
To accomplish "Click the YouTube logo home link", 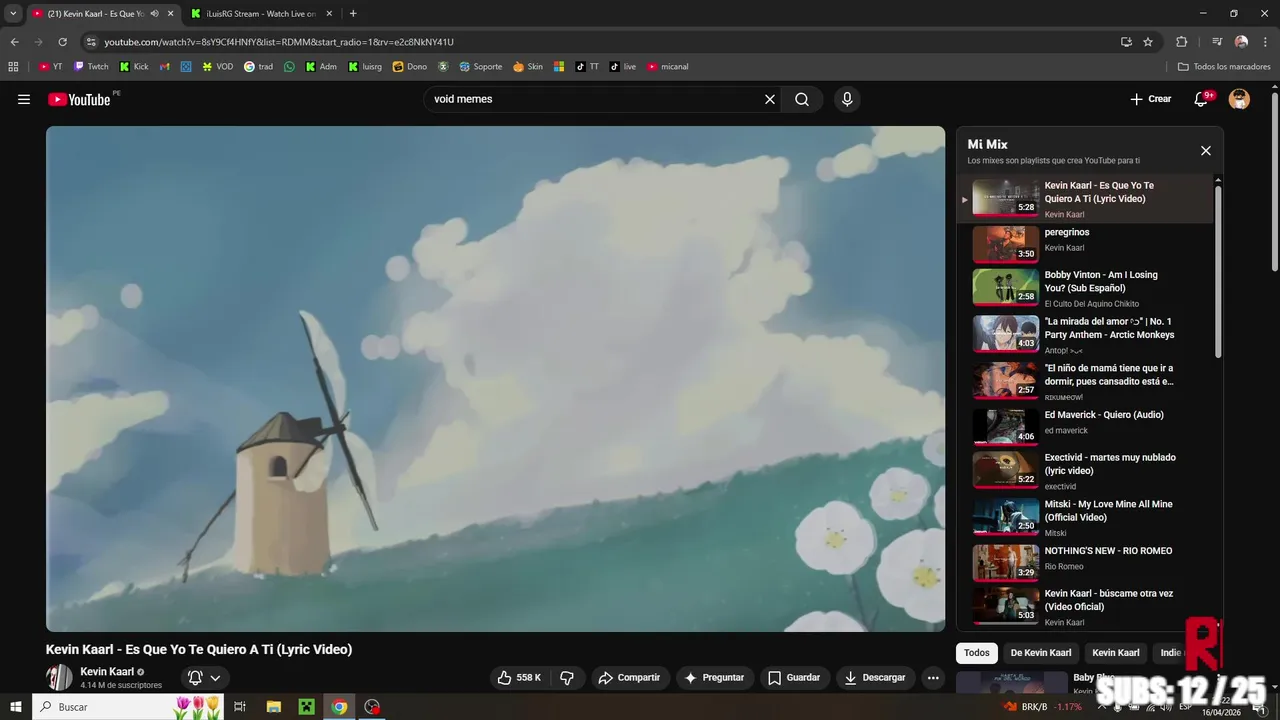I will 79,99.
